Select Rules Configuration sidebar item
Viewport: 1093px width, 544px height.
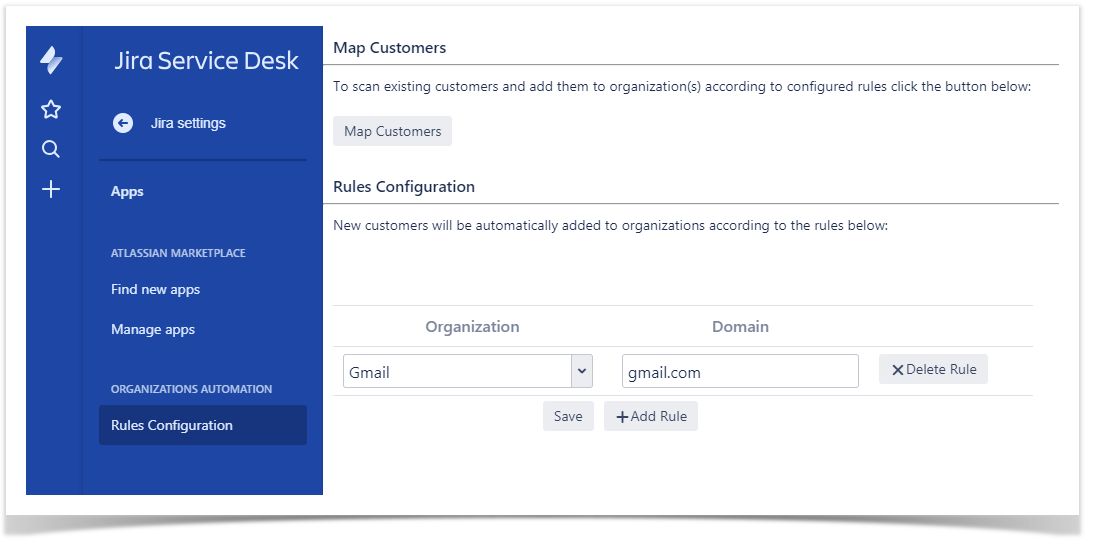coord(172,425)
